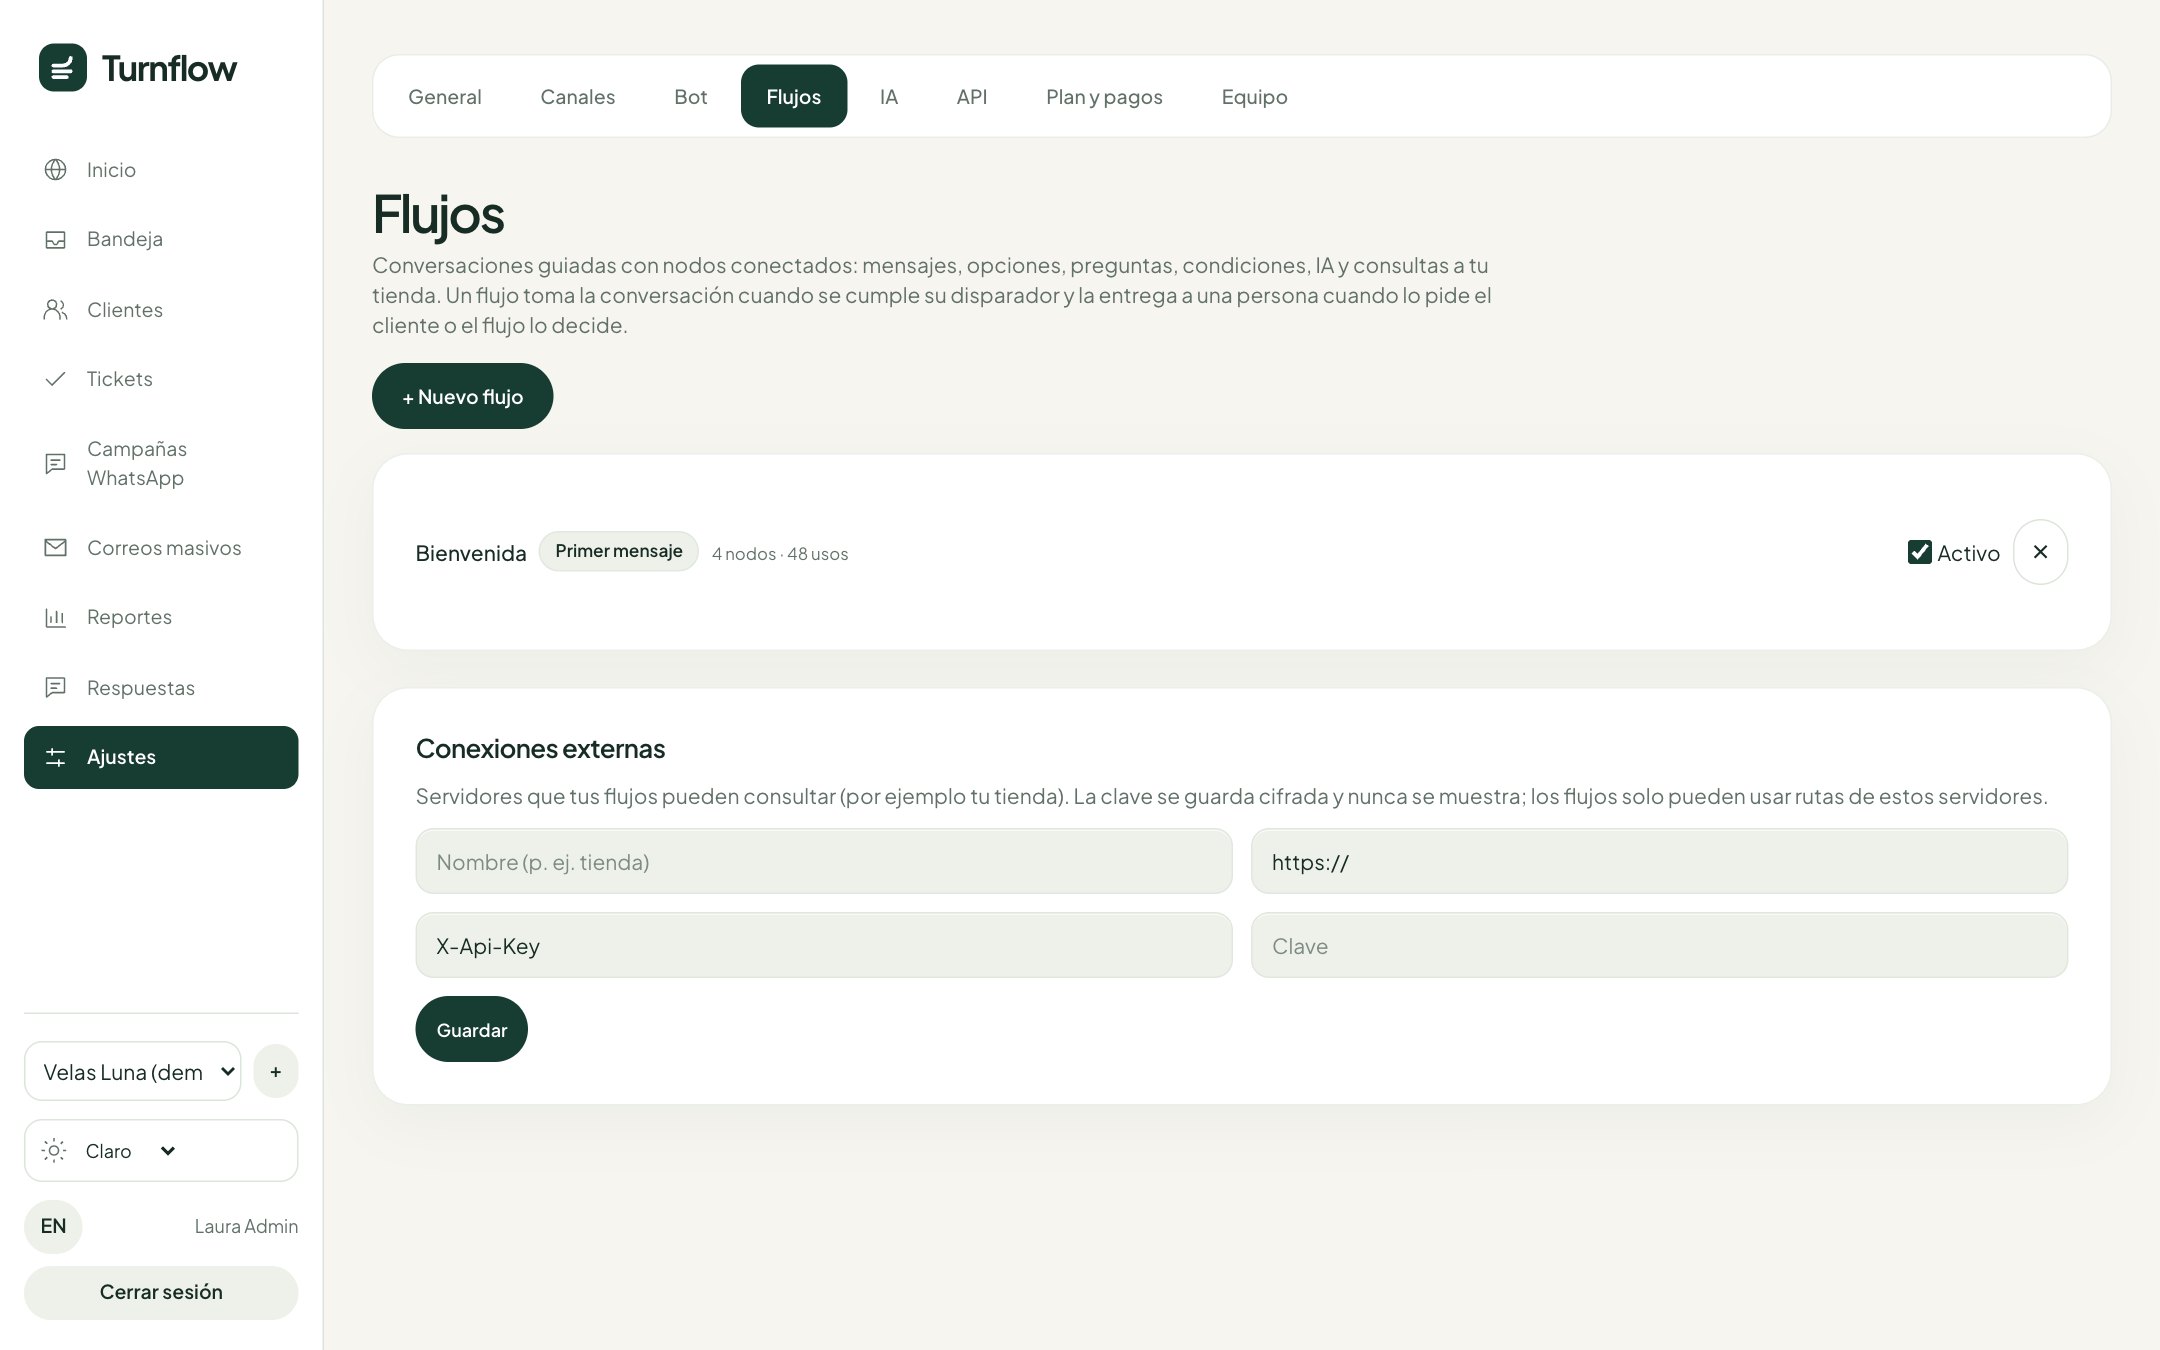
Task: Click the Laura Admin user name
Action: 246,1226
